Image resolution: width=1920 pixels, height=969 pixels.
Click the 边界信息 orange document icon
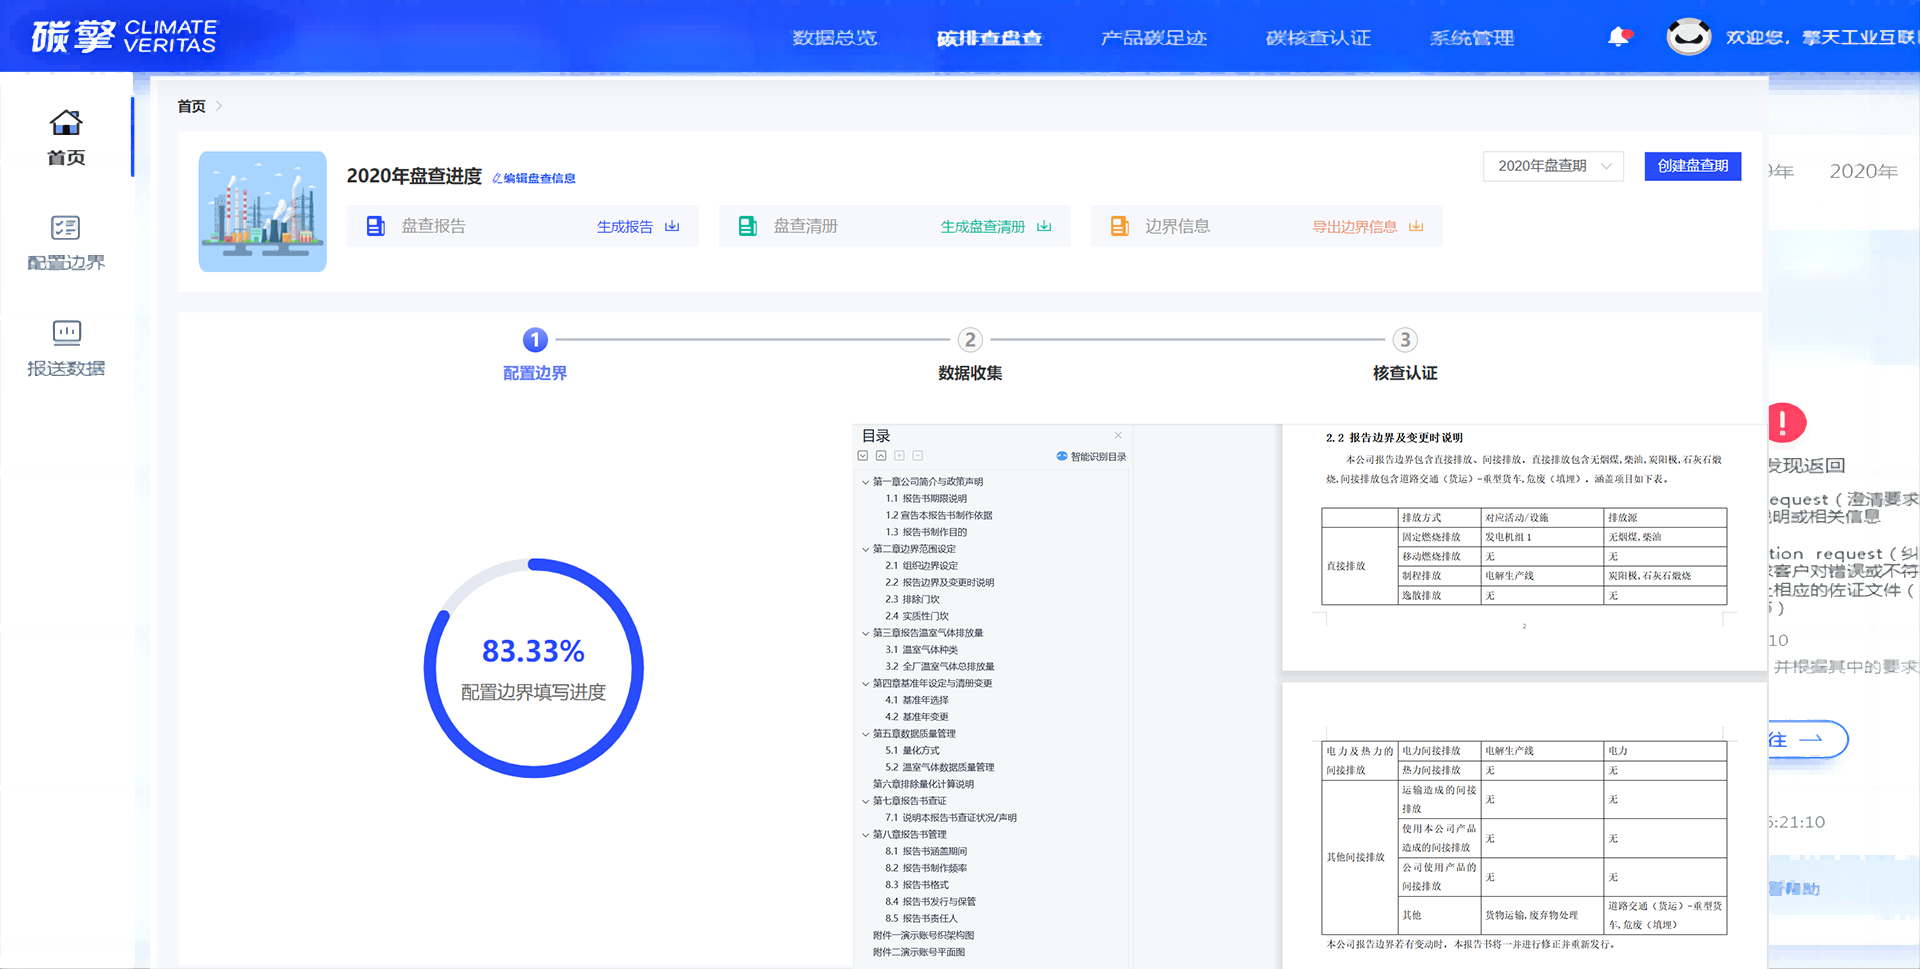click(x=1119, y=226)
